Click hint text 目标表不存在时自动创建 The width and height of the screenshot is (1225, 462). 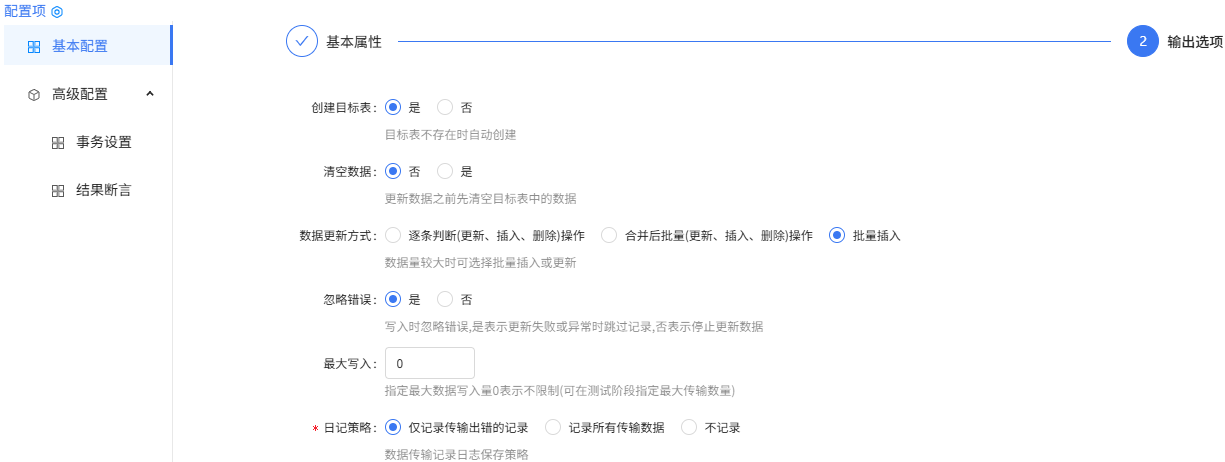(x=451, y=134)
